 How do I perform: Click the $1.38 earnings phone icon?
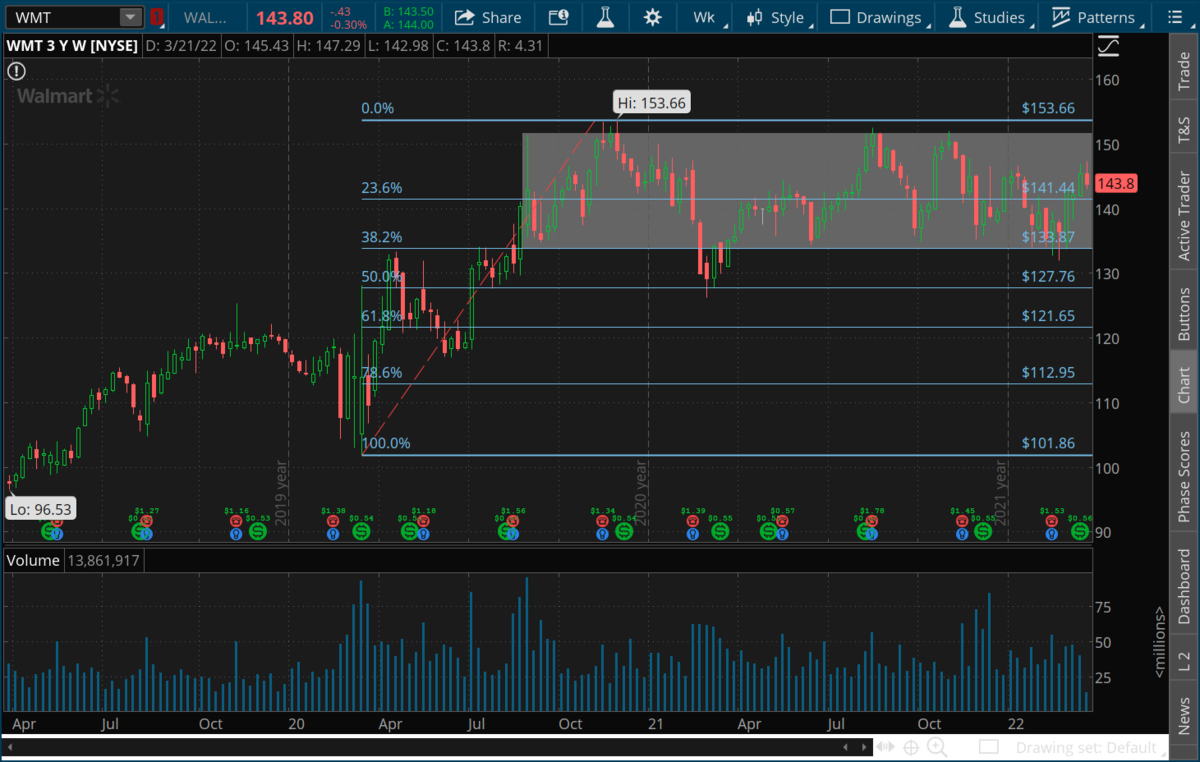332,520
